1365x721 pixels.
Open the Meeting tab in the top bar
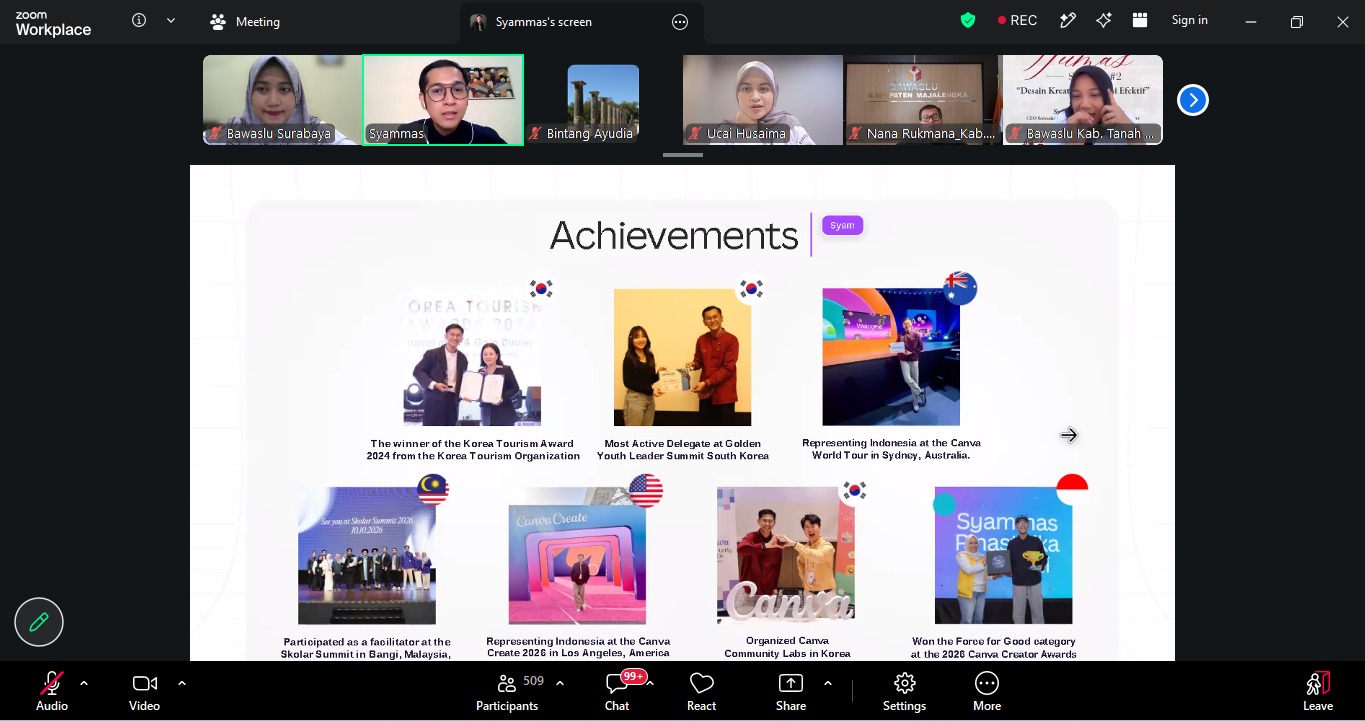click(x=245, y=21)
